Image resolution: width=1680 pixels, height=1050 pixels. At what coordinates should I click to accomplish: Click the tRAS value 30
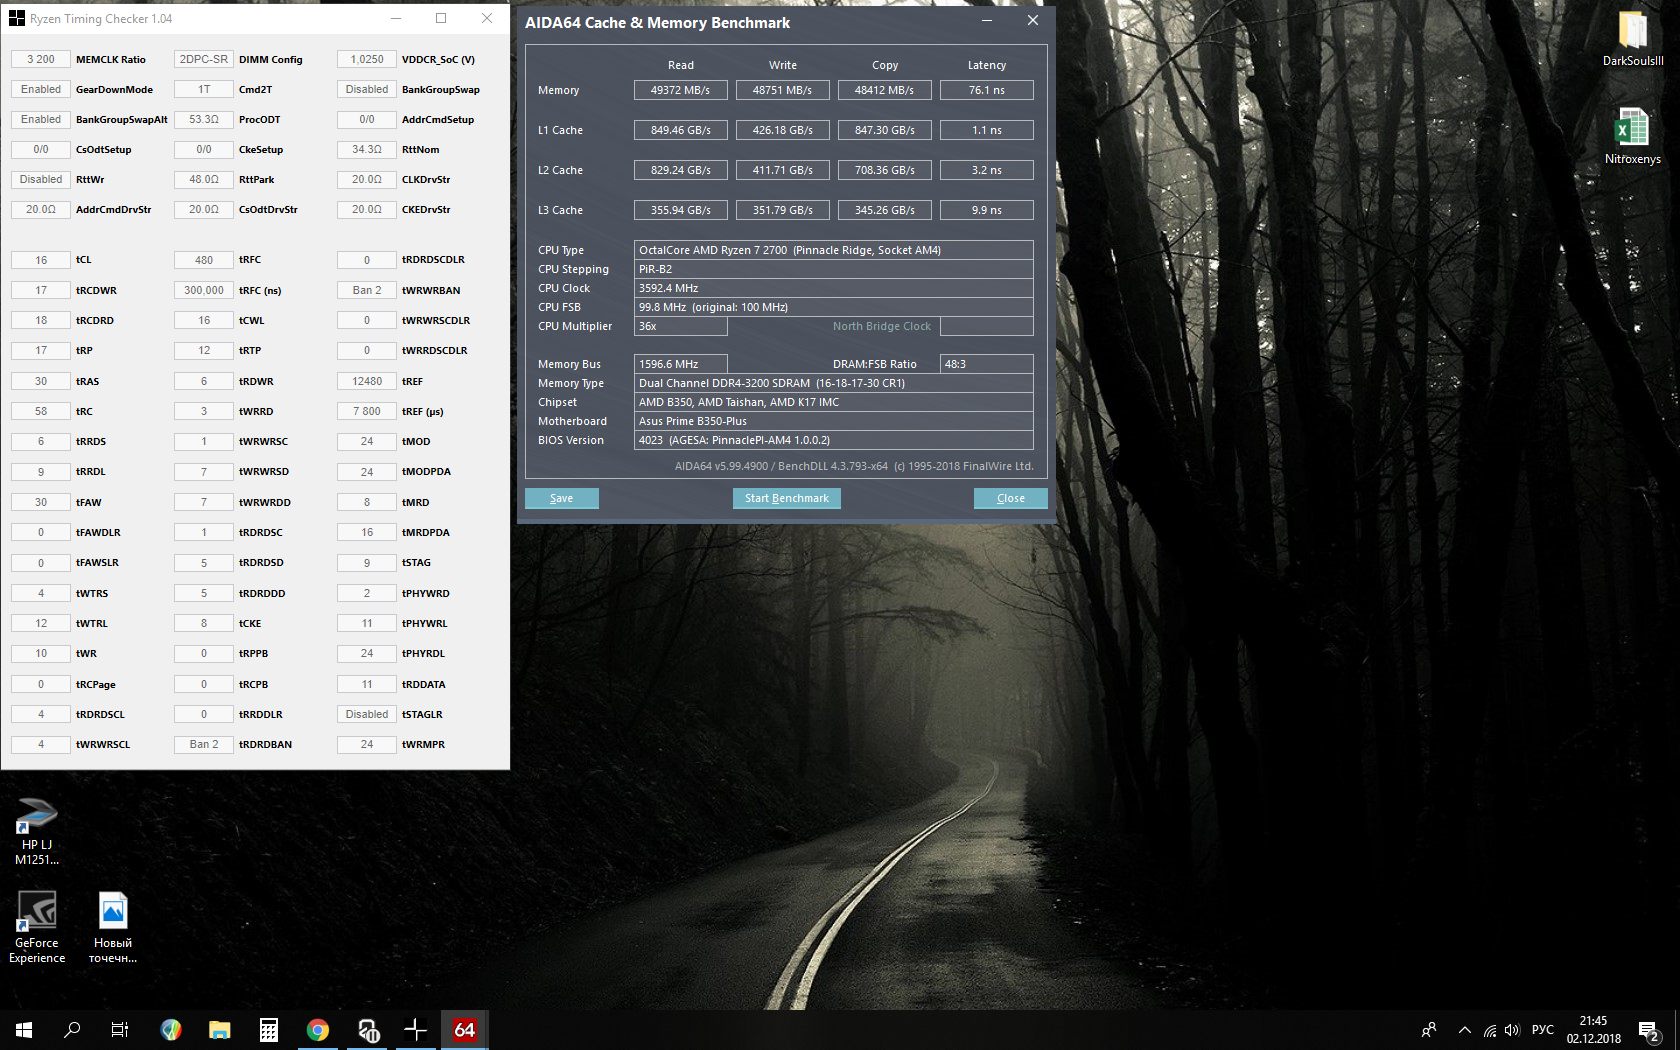coord(41,381)
